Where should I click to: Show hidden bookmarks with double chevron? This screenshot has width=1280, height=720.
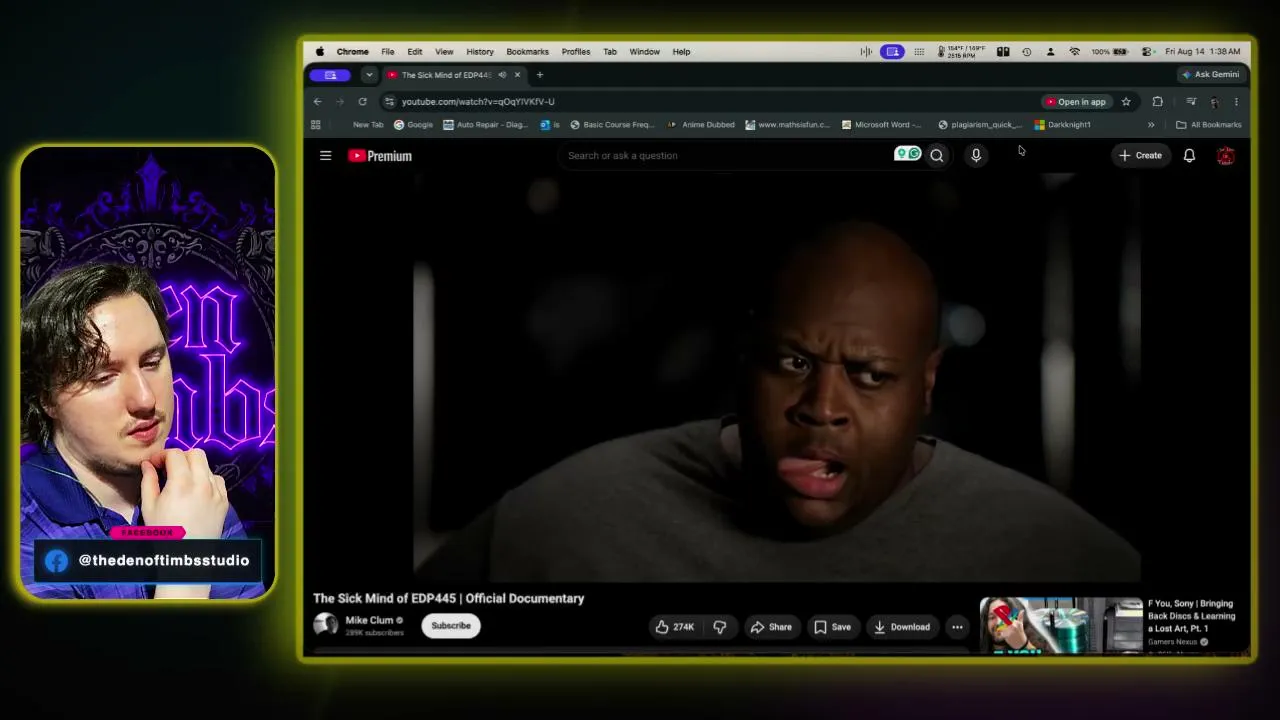pyautogui.click(x=1151, y=125)
